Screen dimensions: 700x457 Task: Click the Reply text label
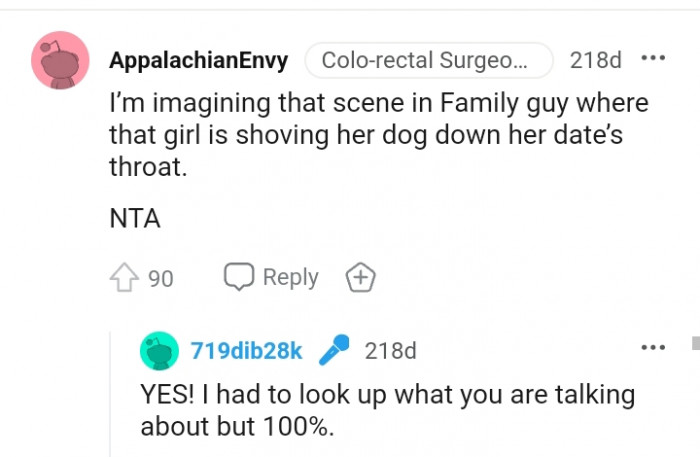pos(290,277)
